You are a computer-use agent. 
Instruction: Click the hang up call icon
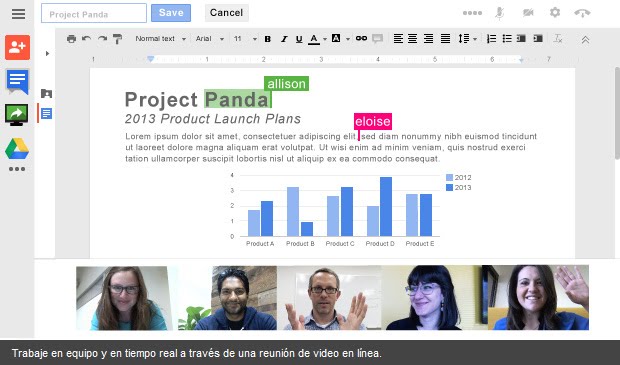(582, 13)
